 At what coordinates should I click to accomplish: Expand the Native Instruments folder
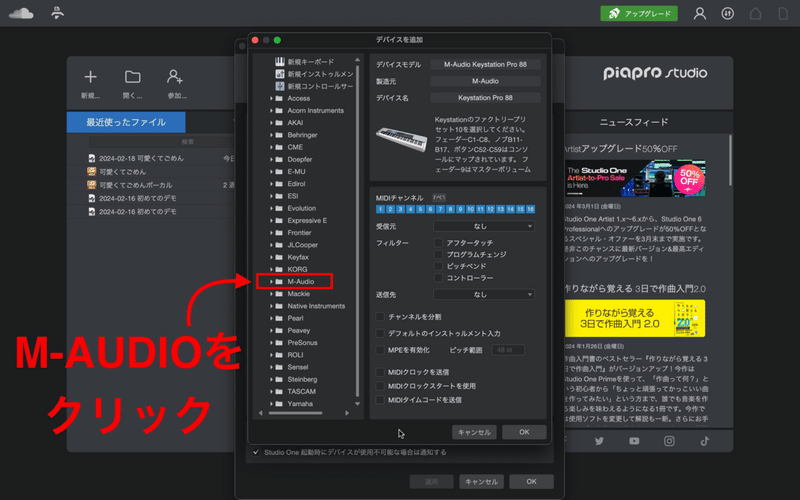click(x=271, y=306)
